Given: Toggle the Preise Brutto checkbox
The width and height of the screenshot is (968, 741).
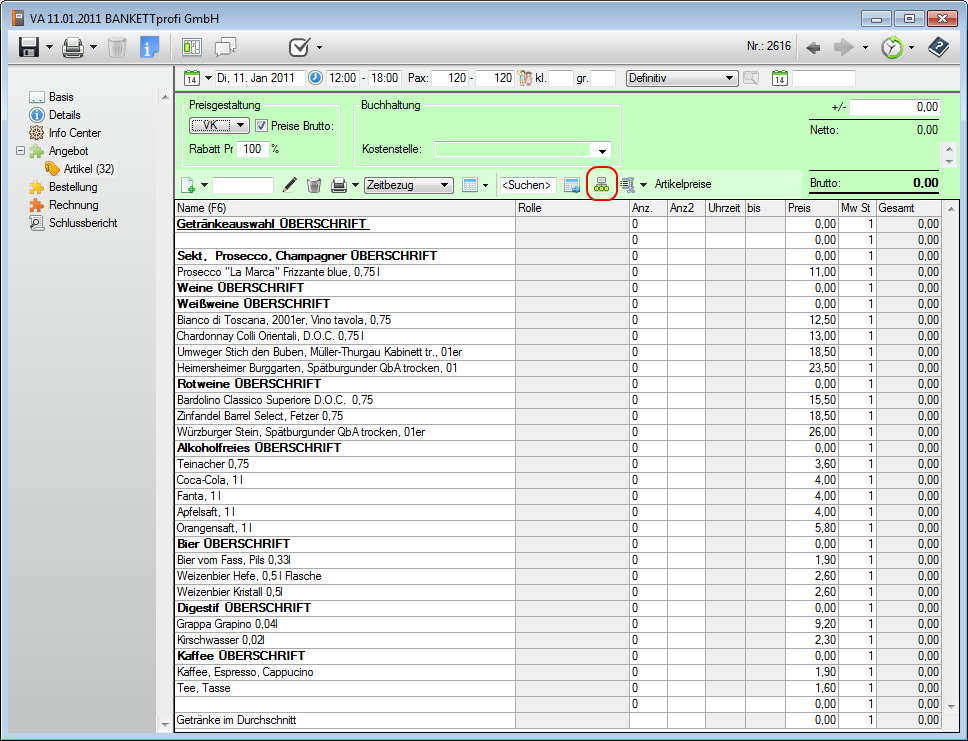Looking at the screenshot, I should point(262,125).
